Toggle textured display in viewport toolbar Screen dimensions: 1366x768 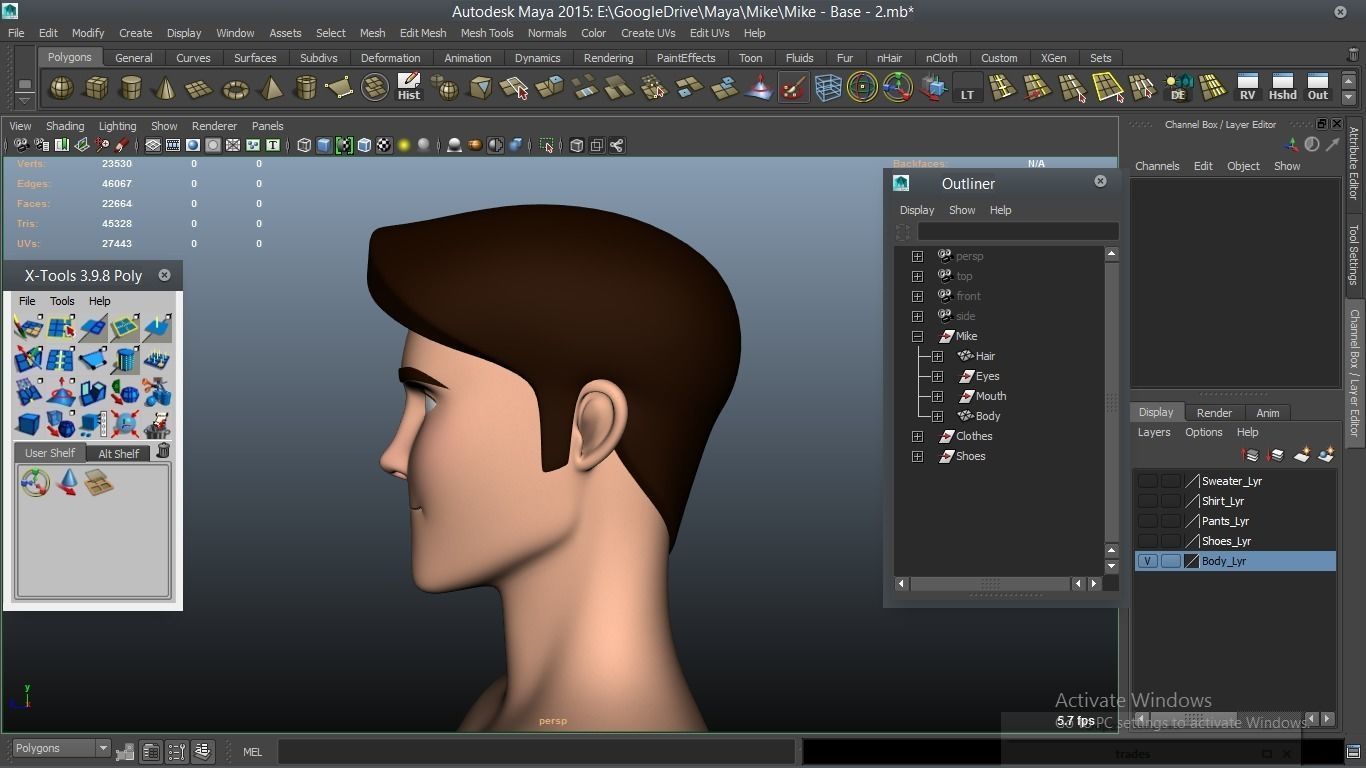[x=384, y=146]
